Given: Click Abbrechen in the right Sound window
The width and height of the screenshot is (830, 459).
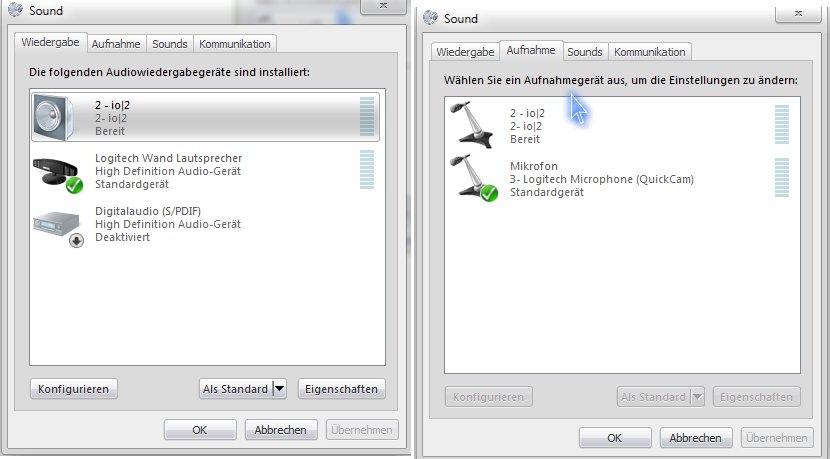Looking at the screenshot, I should (x=696, y=438).
